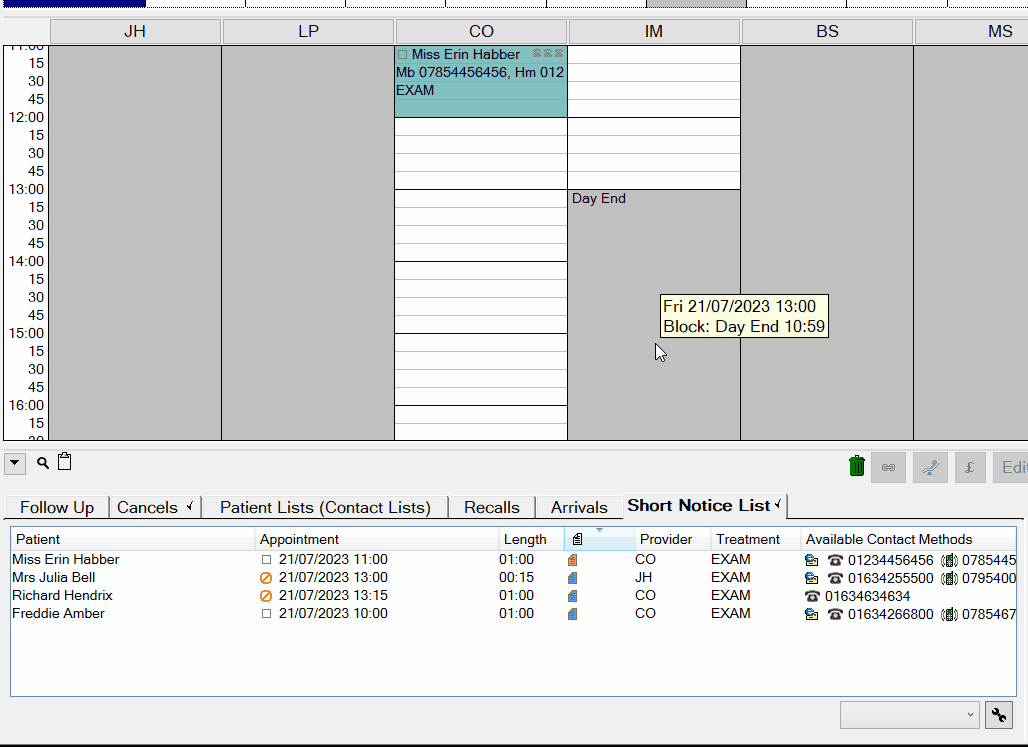1028x747 pixels.
Task: Click the CO provider column header
Action: tap(481, 32)
